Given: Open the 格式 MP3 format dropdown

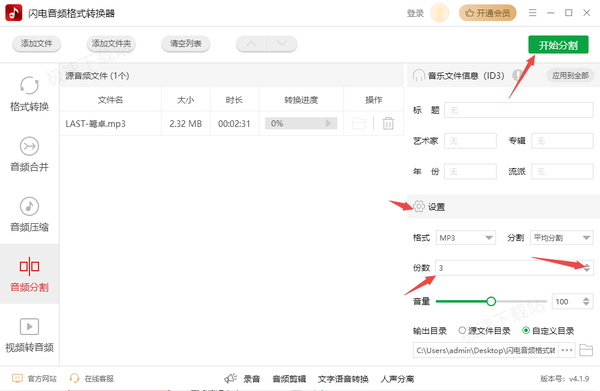Looking at the screenshot, I should [466, 238].
